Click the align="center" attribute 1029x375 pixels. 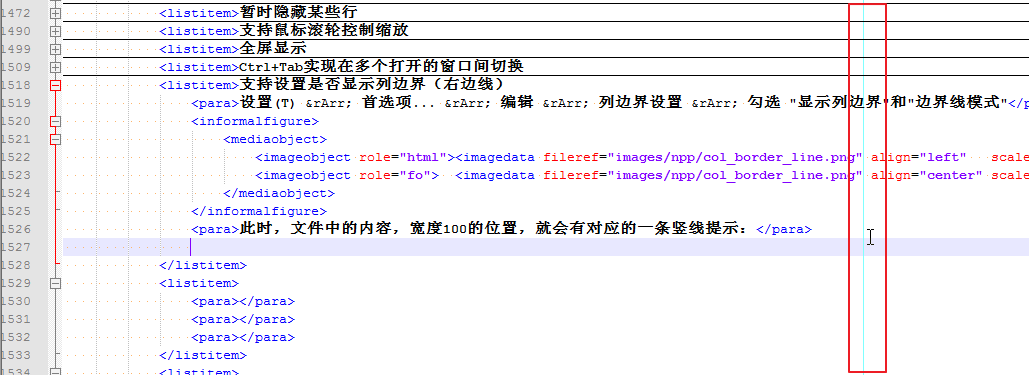927,175
